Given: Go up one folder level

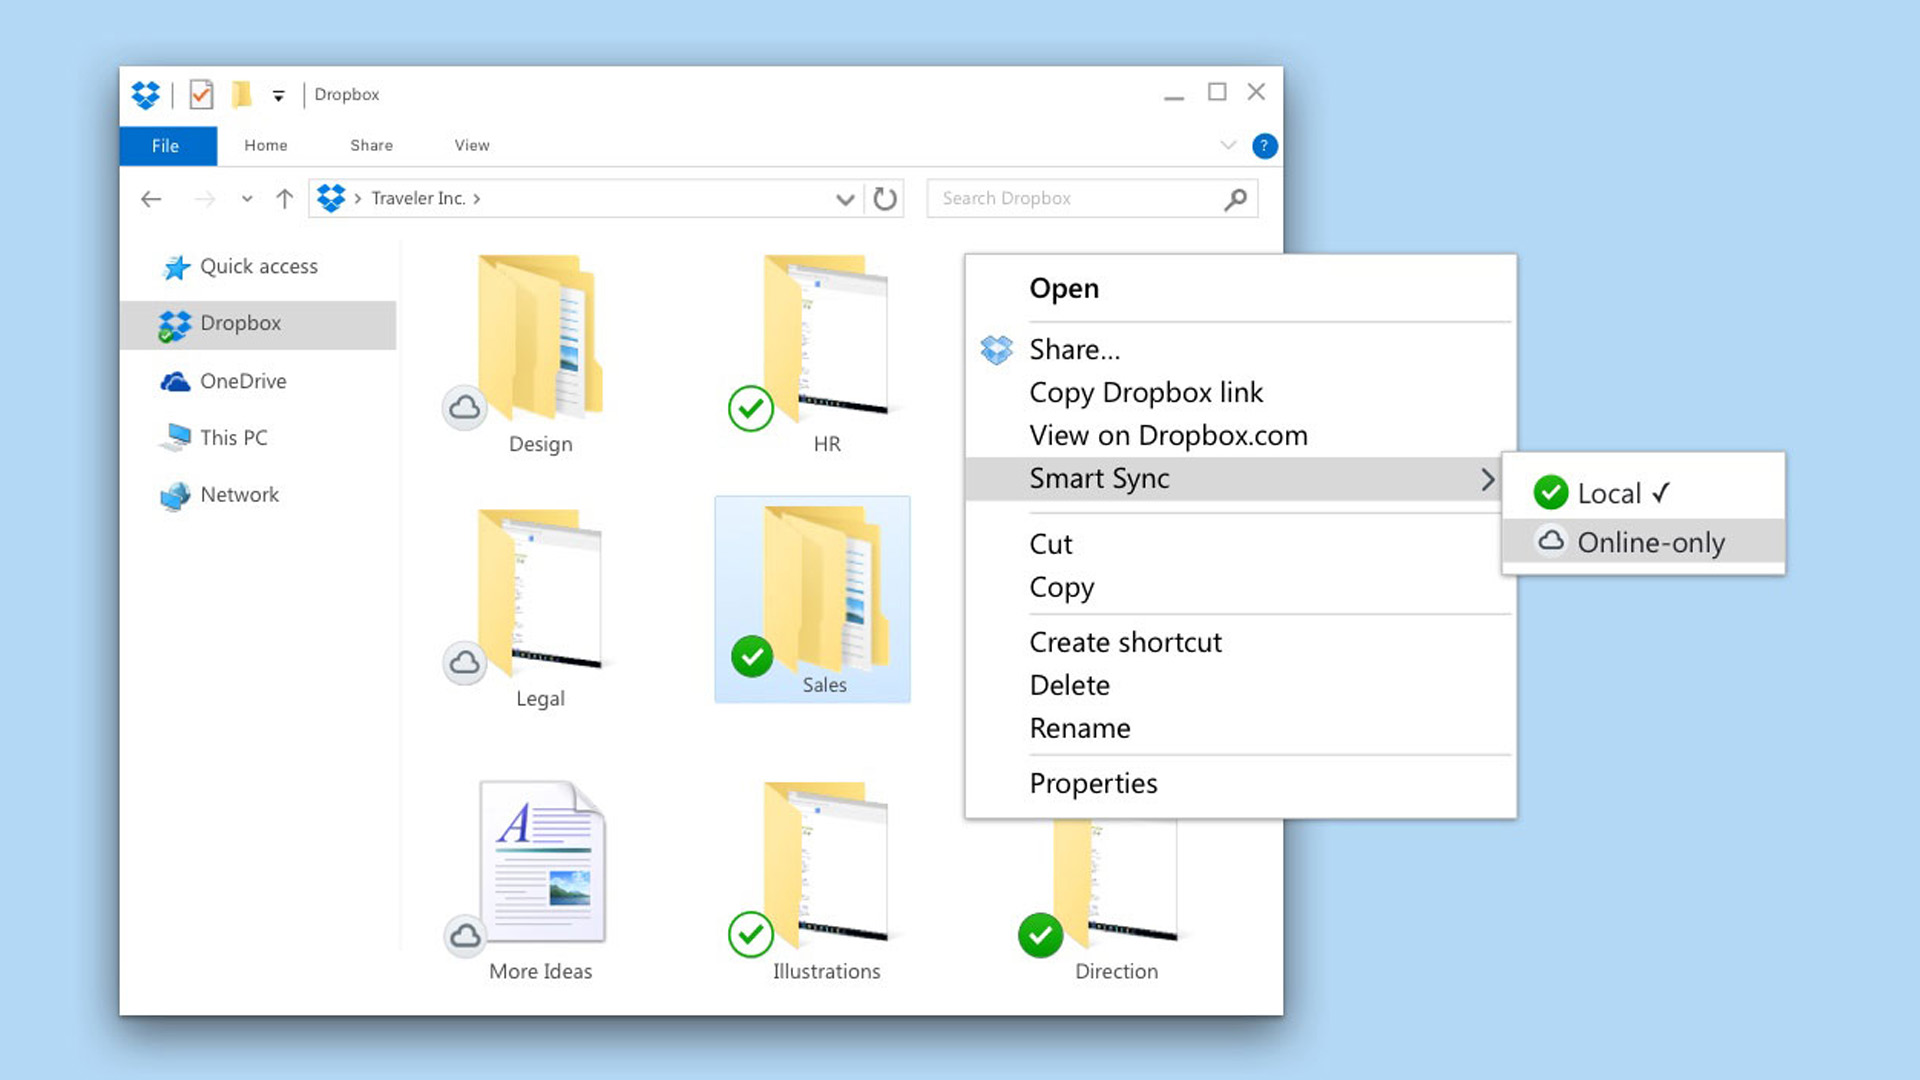Looking at the screenshot, I should point(285,199).
